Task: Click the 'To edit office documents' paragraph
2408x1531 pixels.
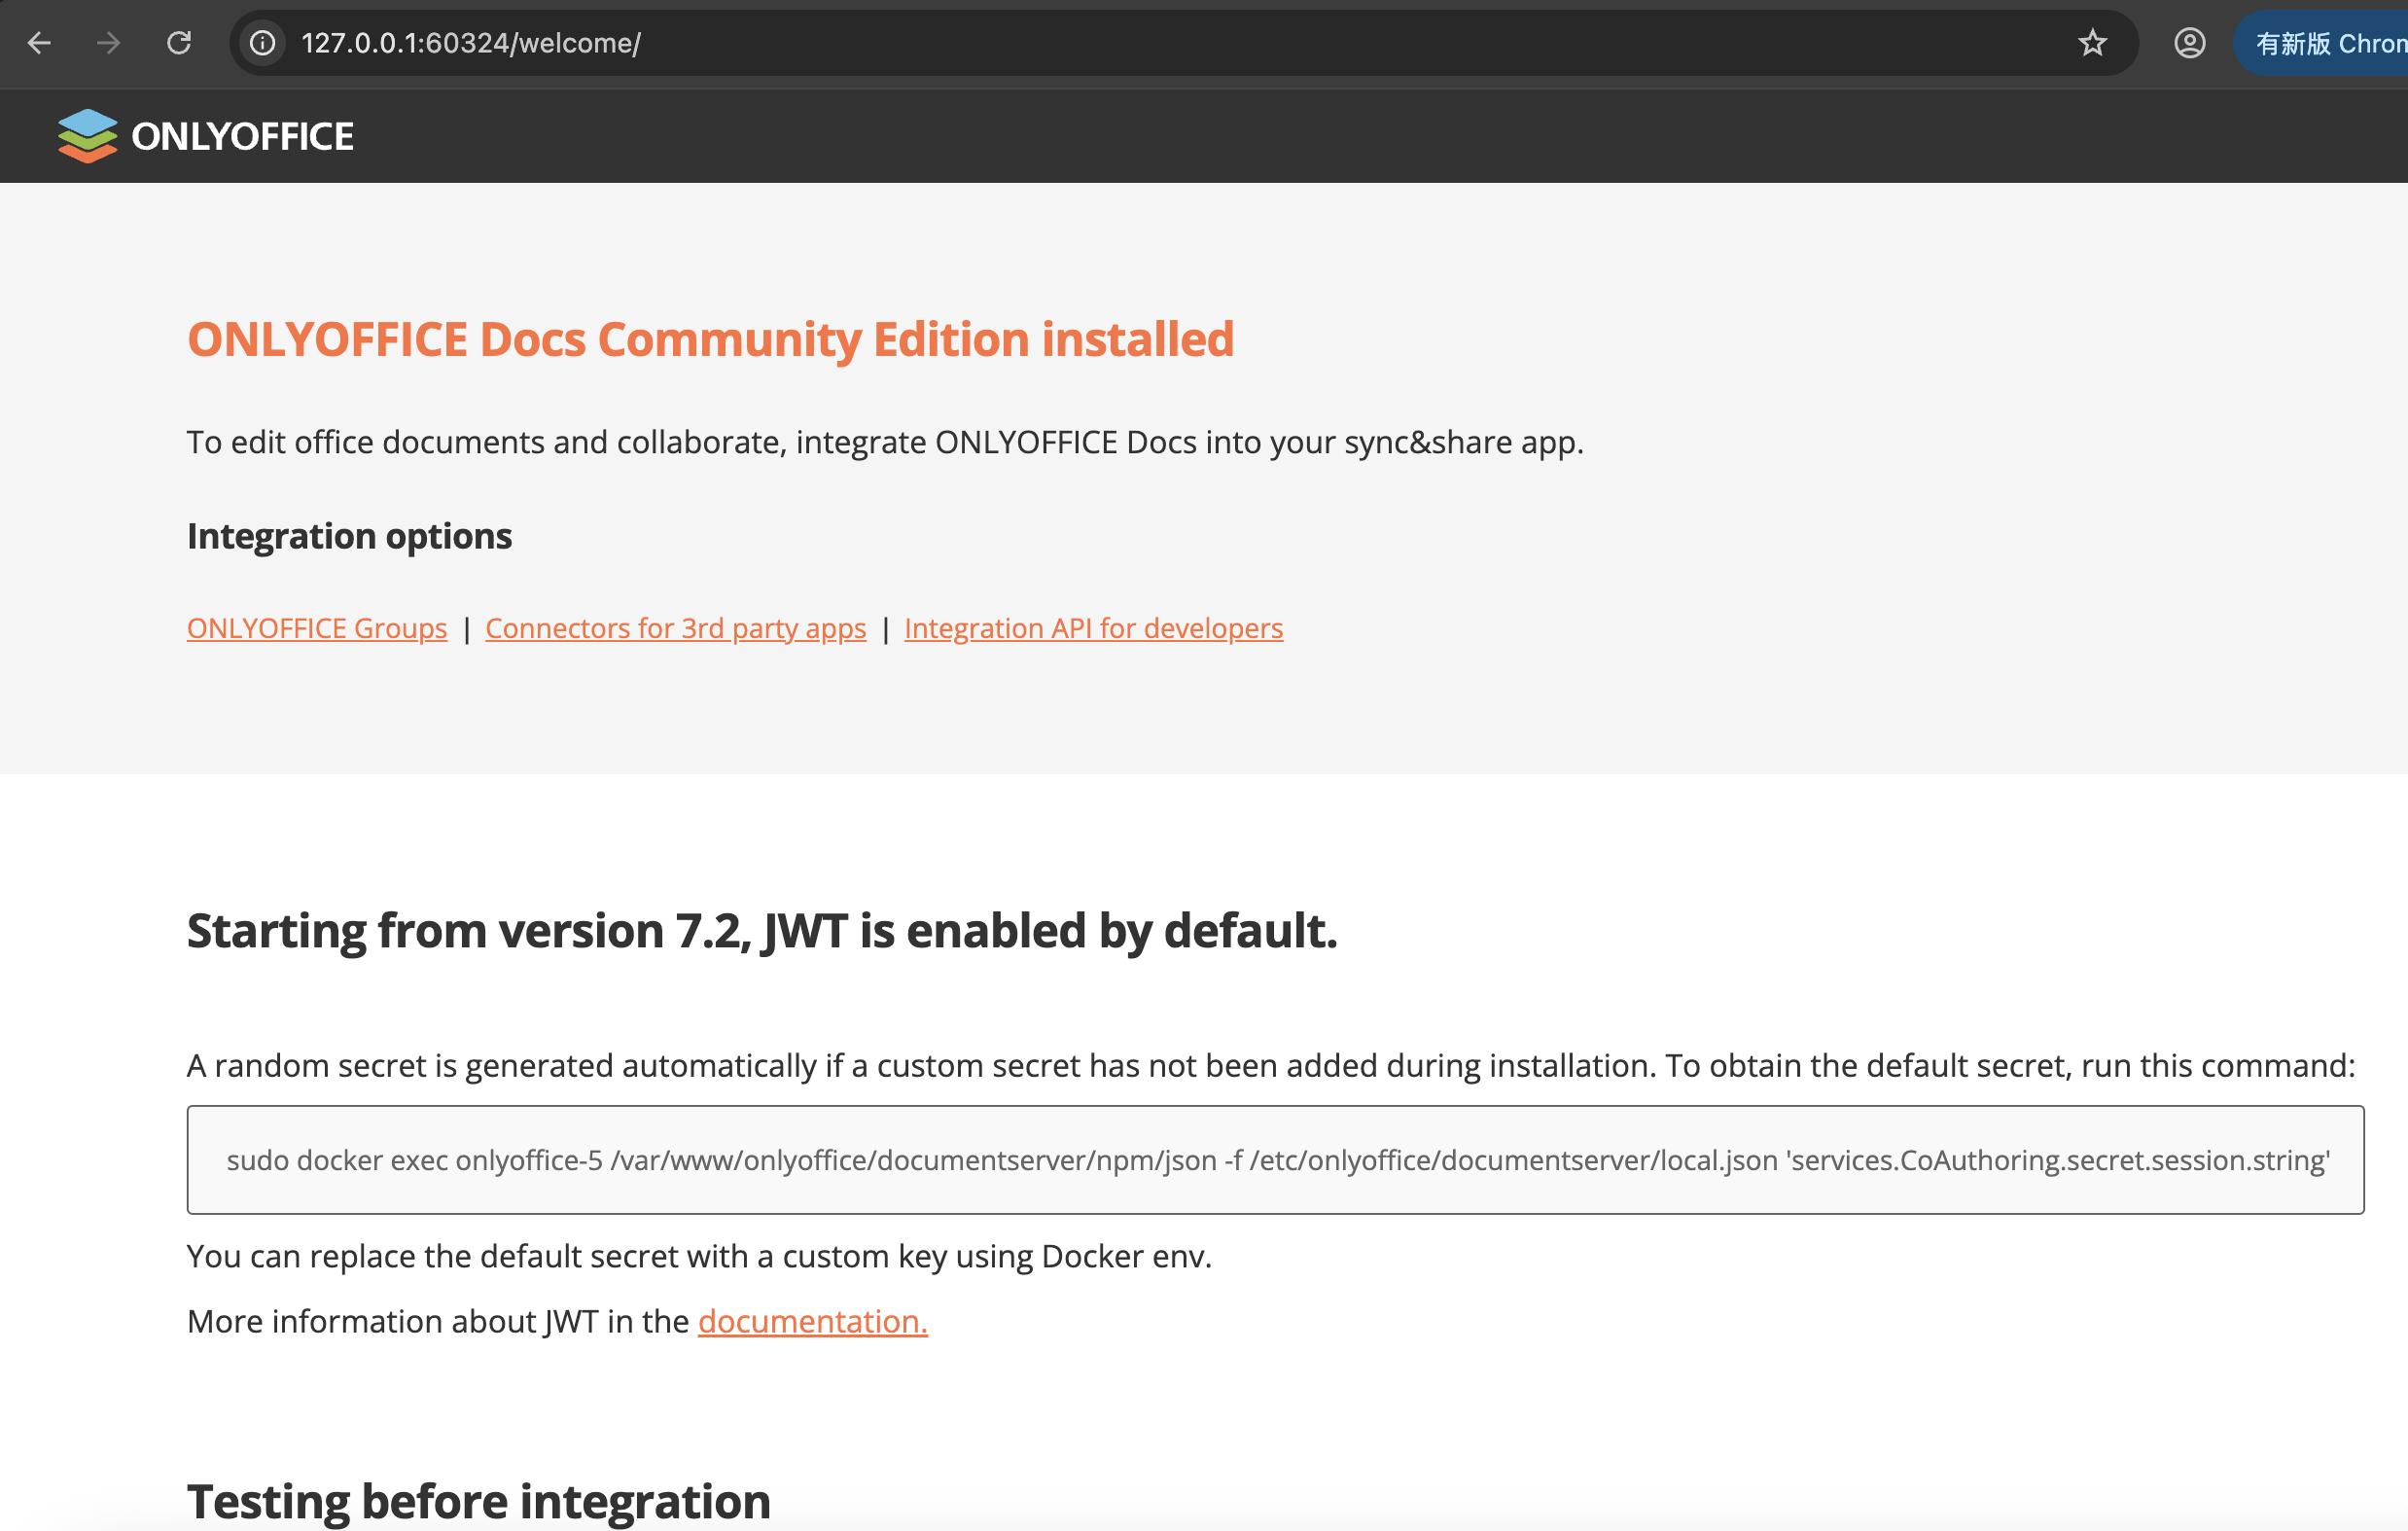Action: [x=885, y=442]
